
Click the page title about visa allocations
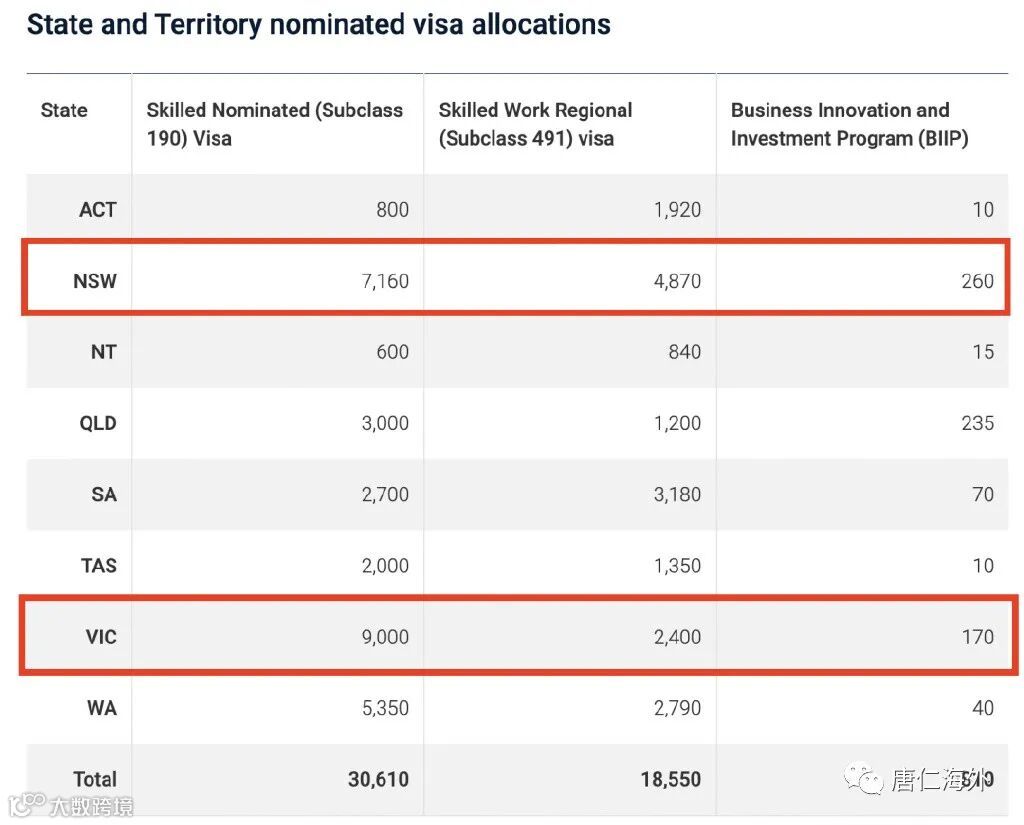(318, 24)
